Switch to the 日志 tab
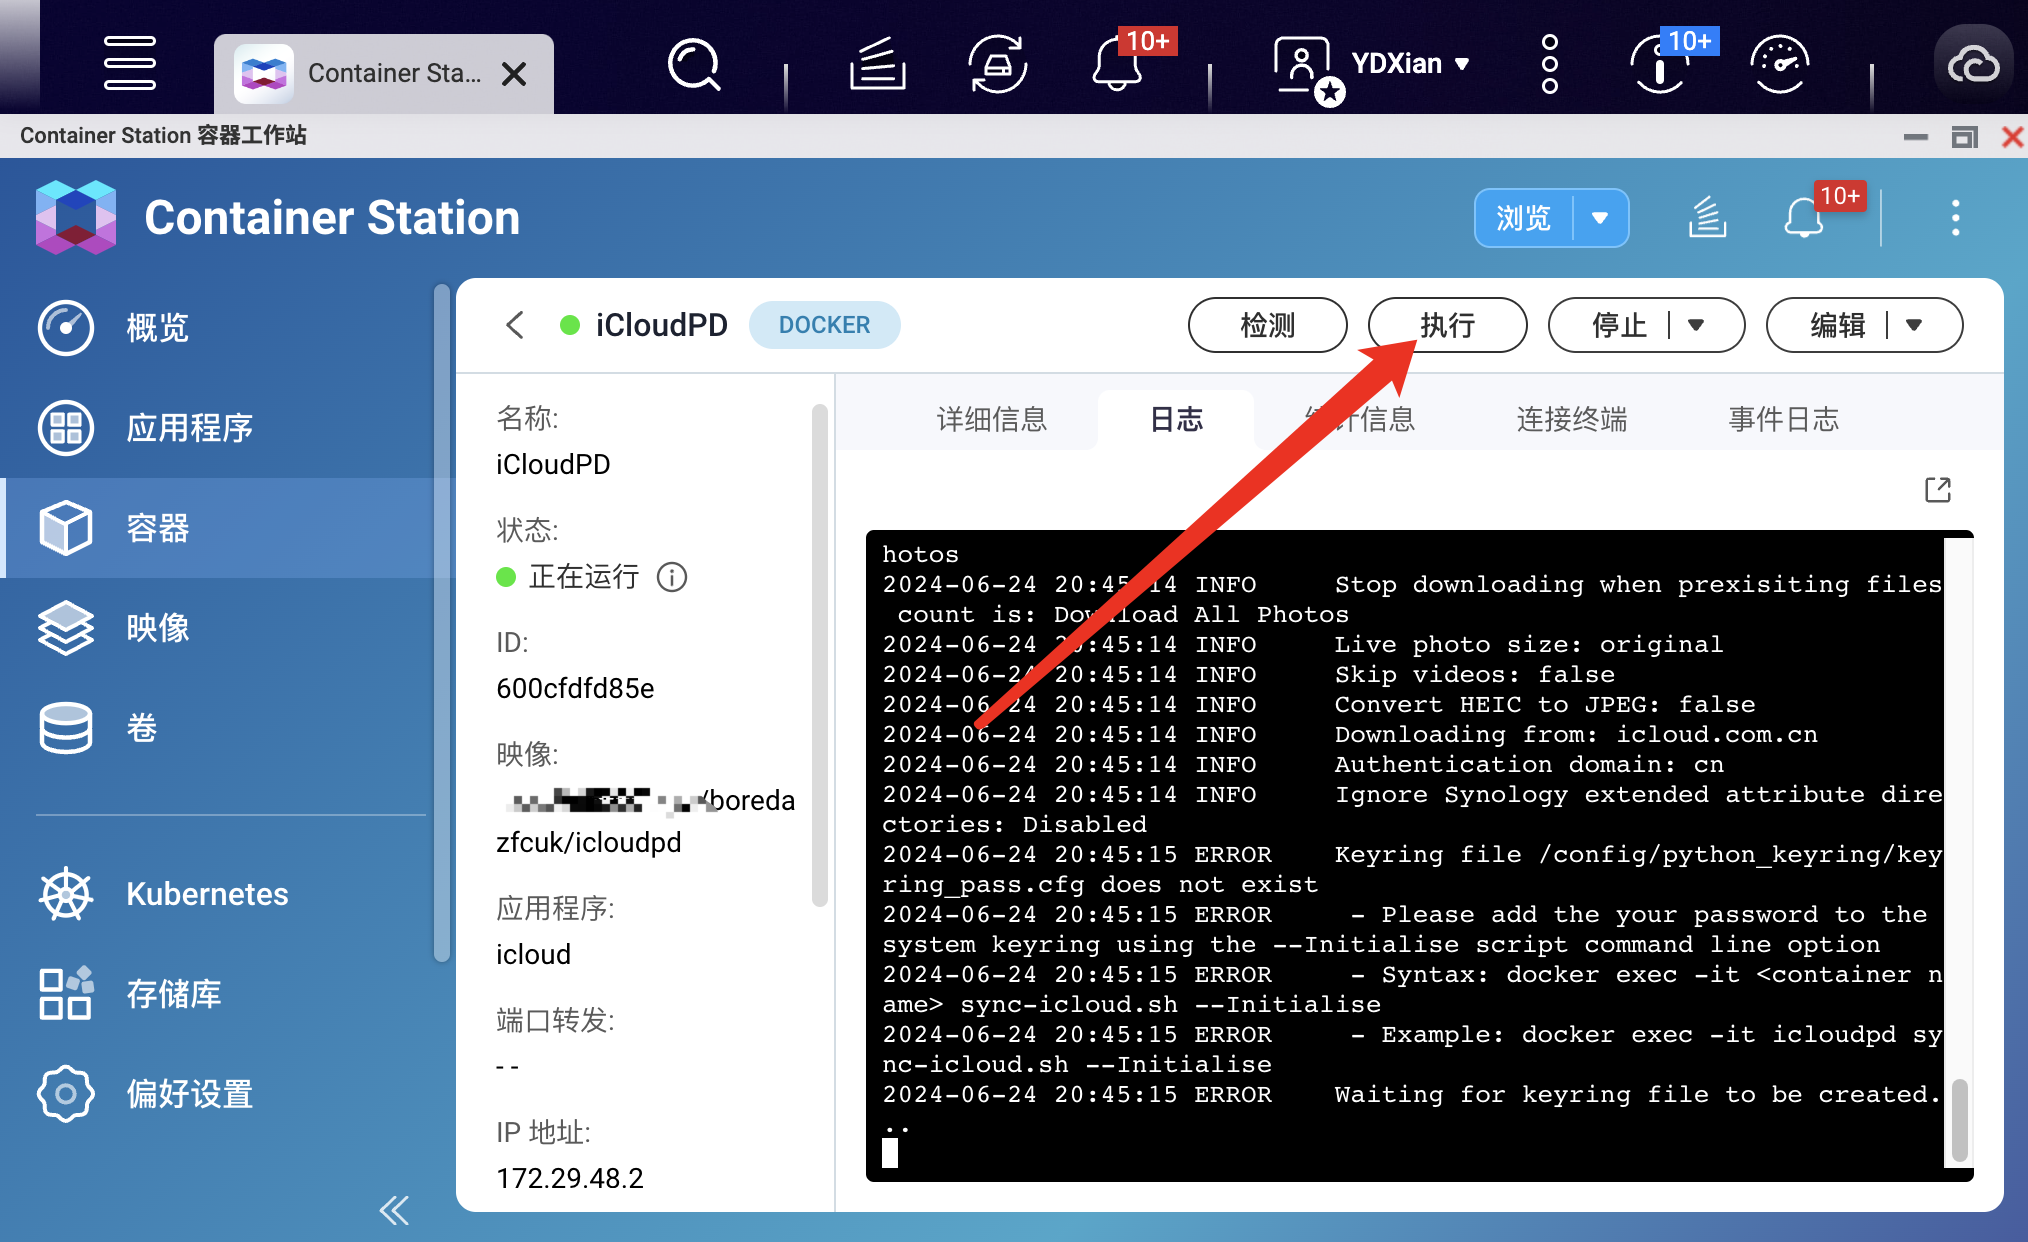Image resolution: width=2028 pixels, height=1242 pixels. click(x=1176, y=419)
